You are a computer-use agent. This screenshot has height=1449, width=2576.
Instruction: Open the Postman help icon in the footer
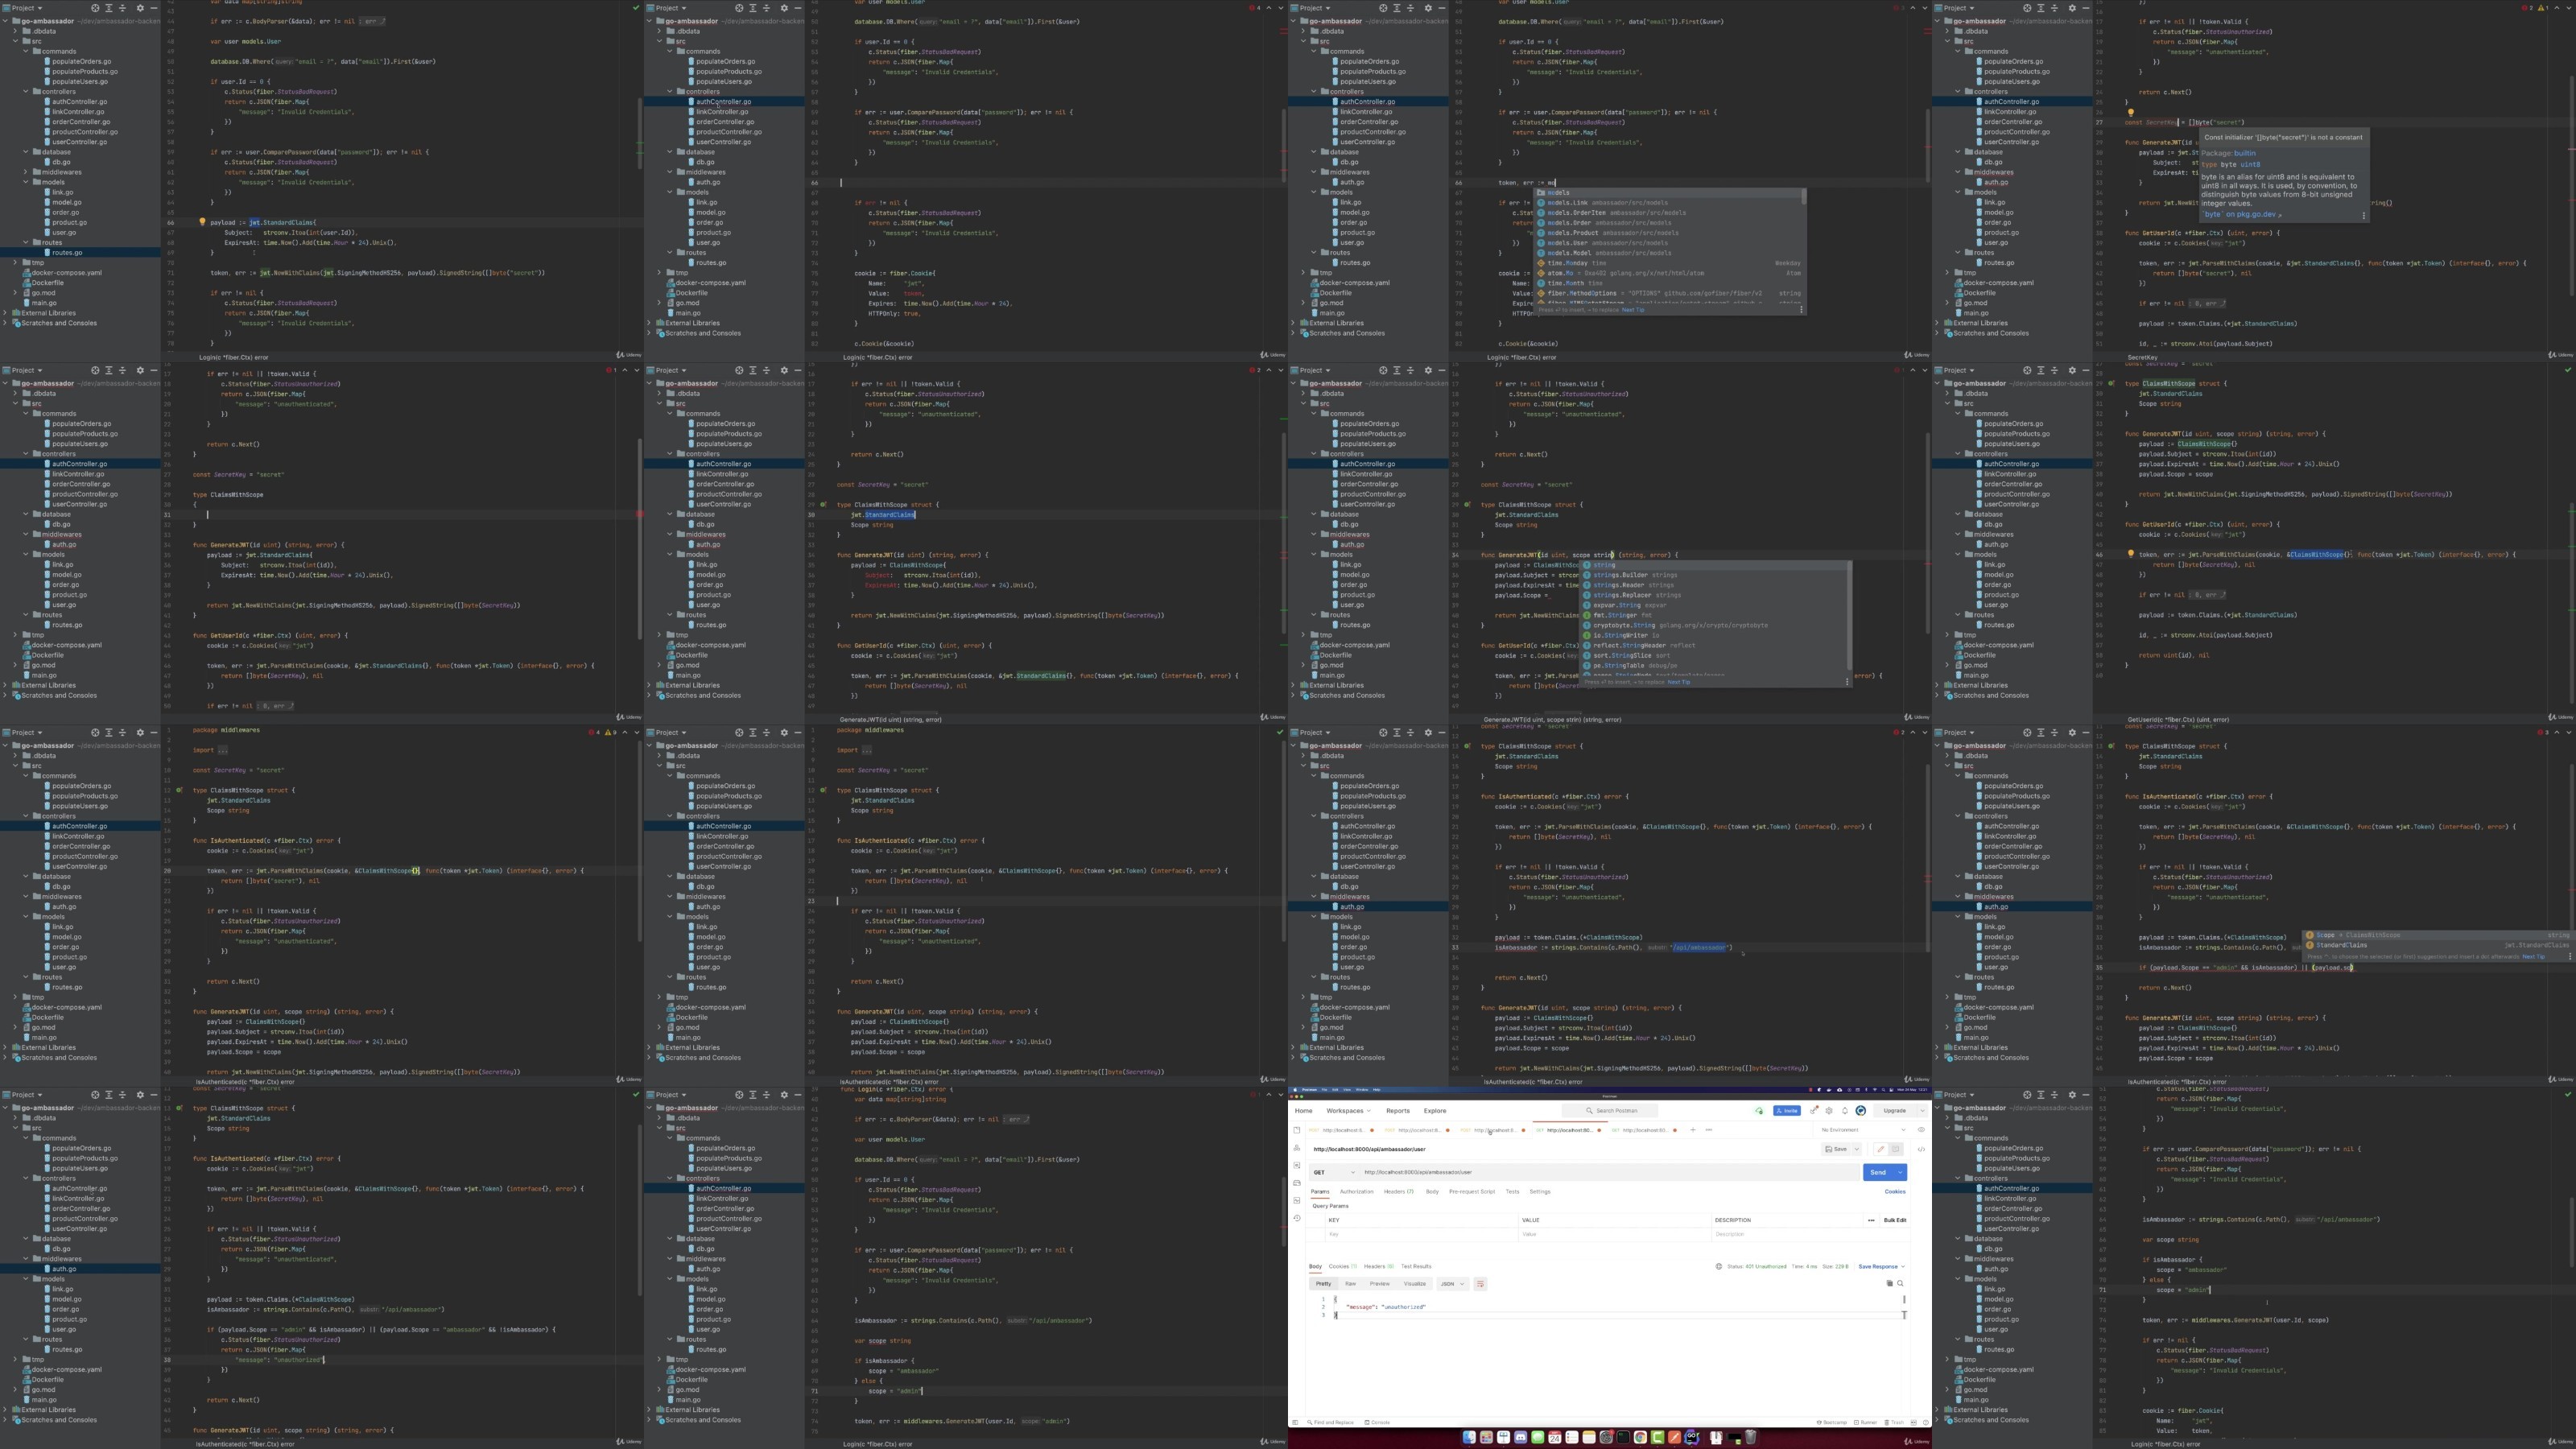click(1926, 1423)
